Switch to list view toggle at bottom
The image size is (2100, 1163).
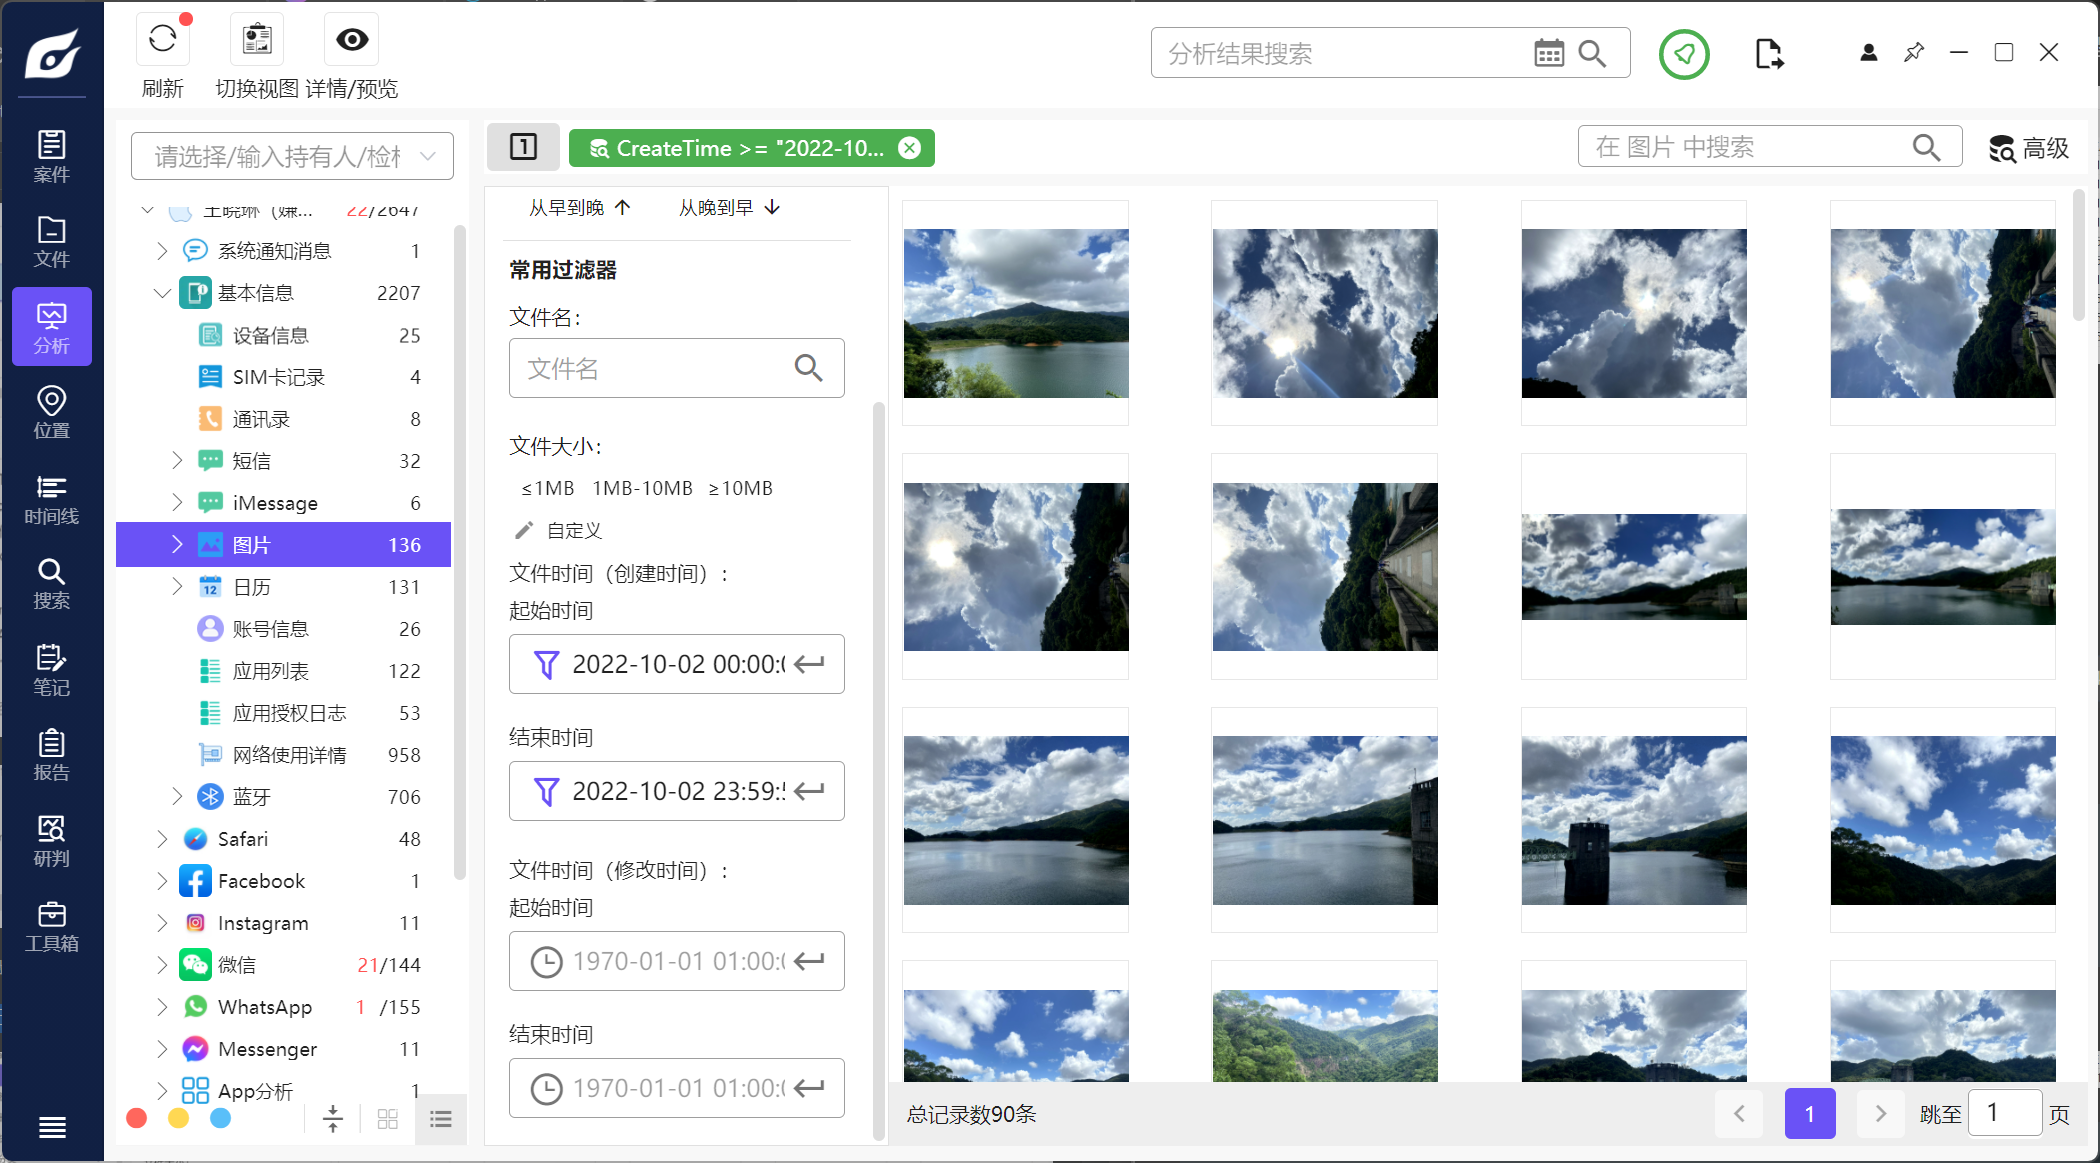pos(441,1119)
